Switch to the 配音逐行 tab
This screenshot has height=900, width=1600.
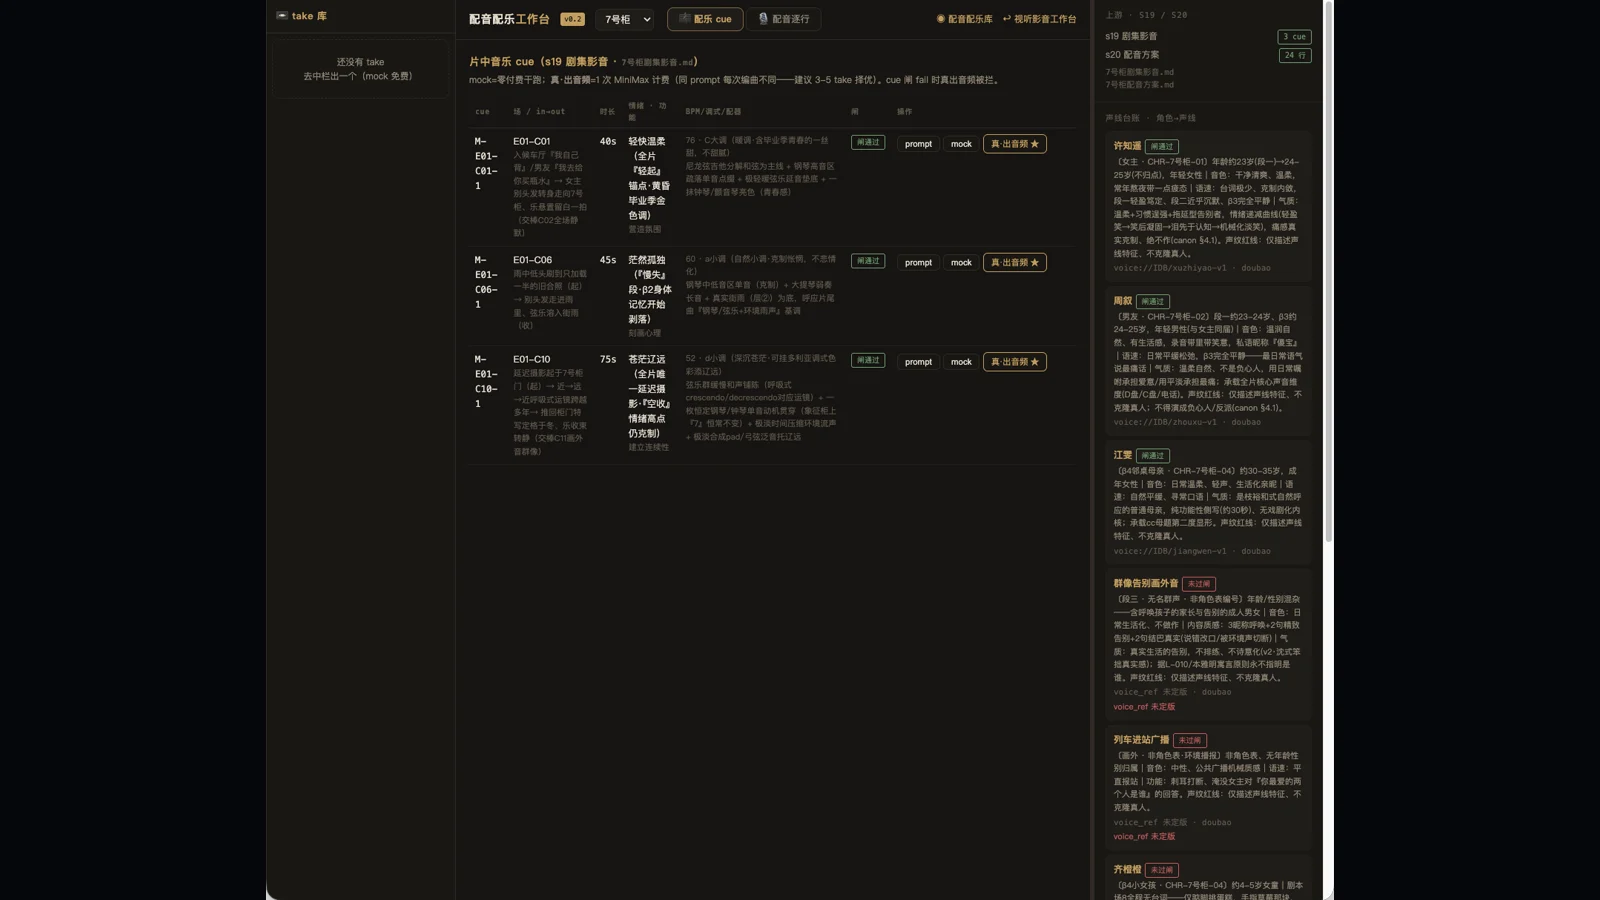click(783, 19)
